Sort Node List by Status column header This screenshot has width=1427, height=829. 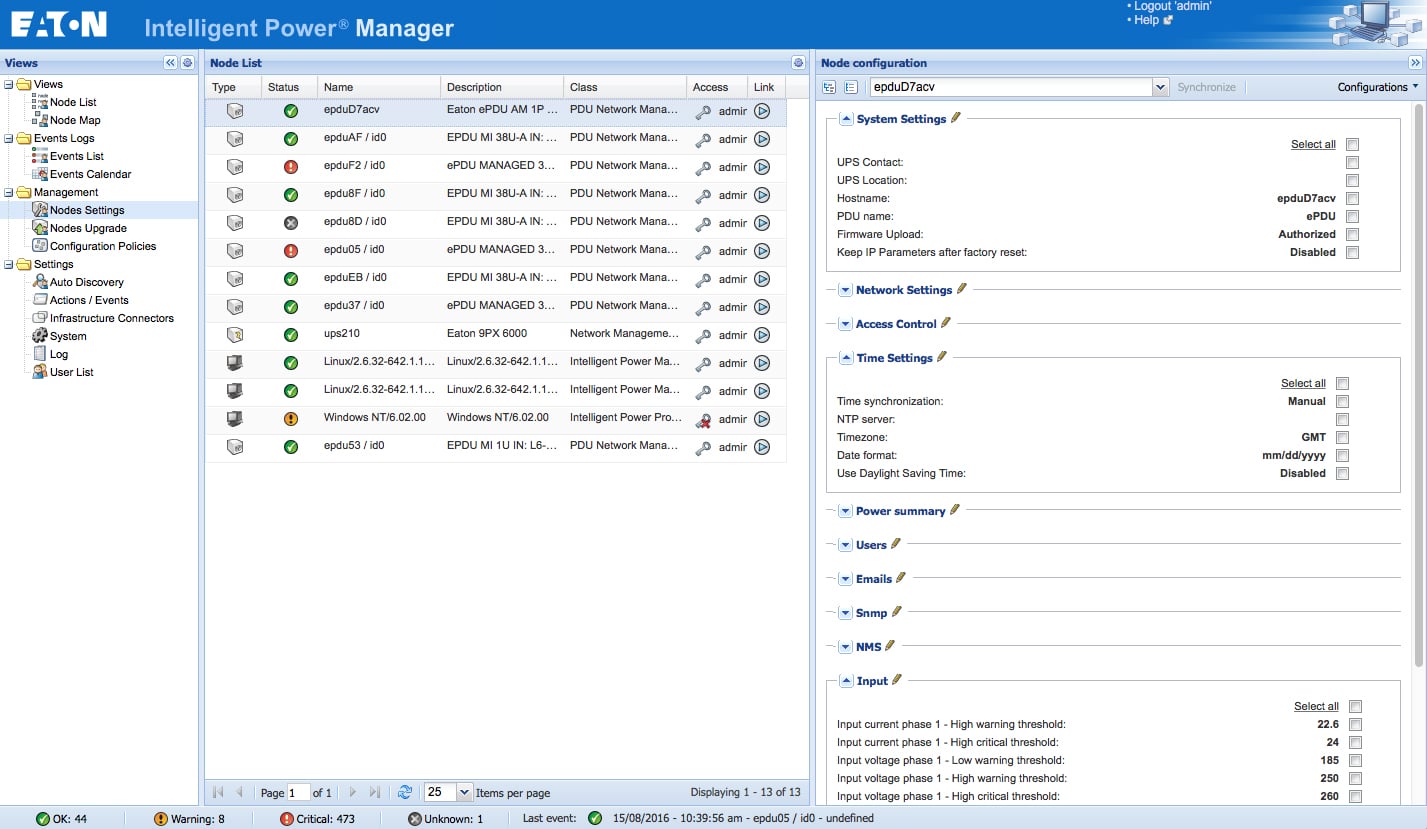coord(289,87)
